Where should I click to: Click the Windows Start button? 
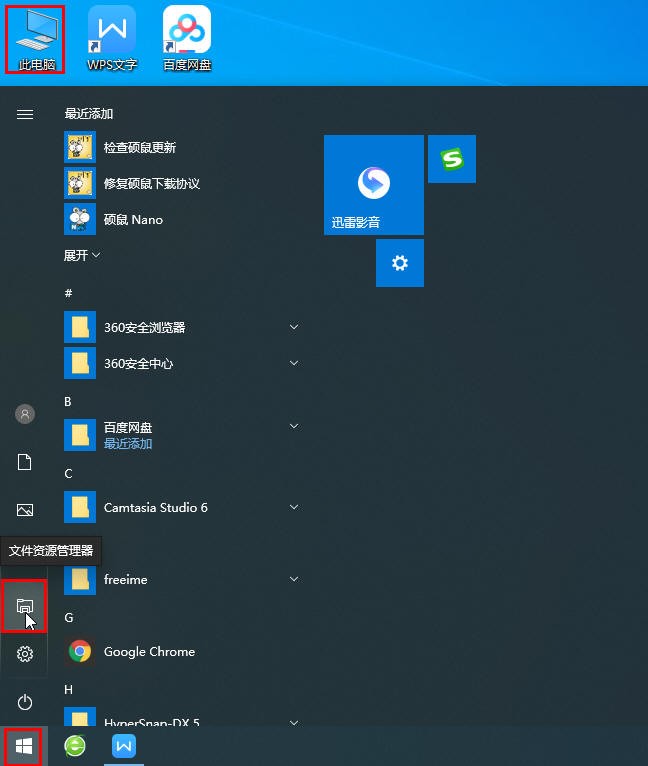23,746
